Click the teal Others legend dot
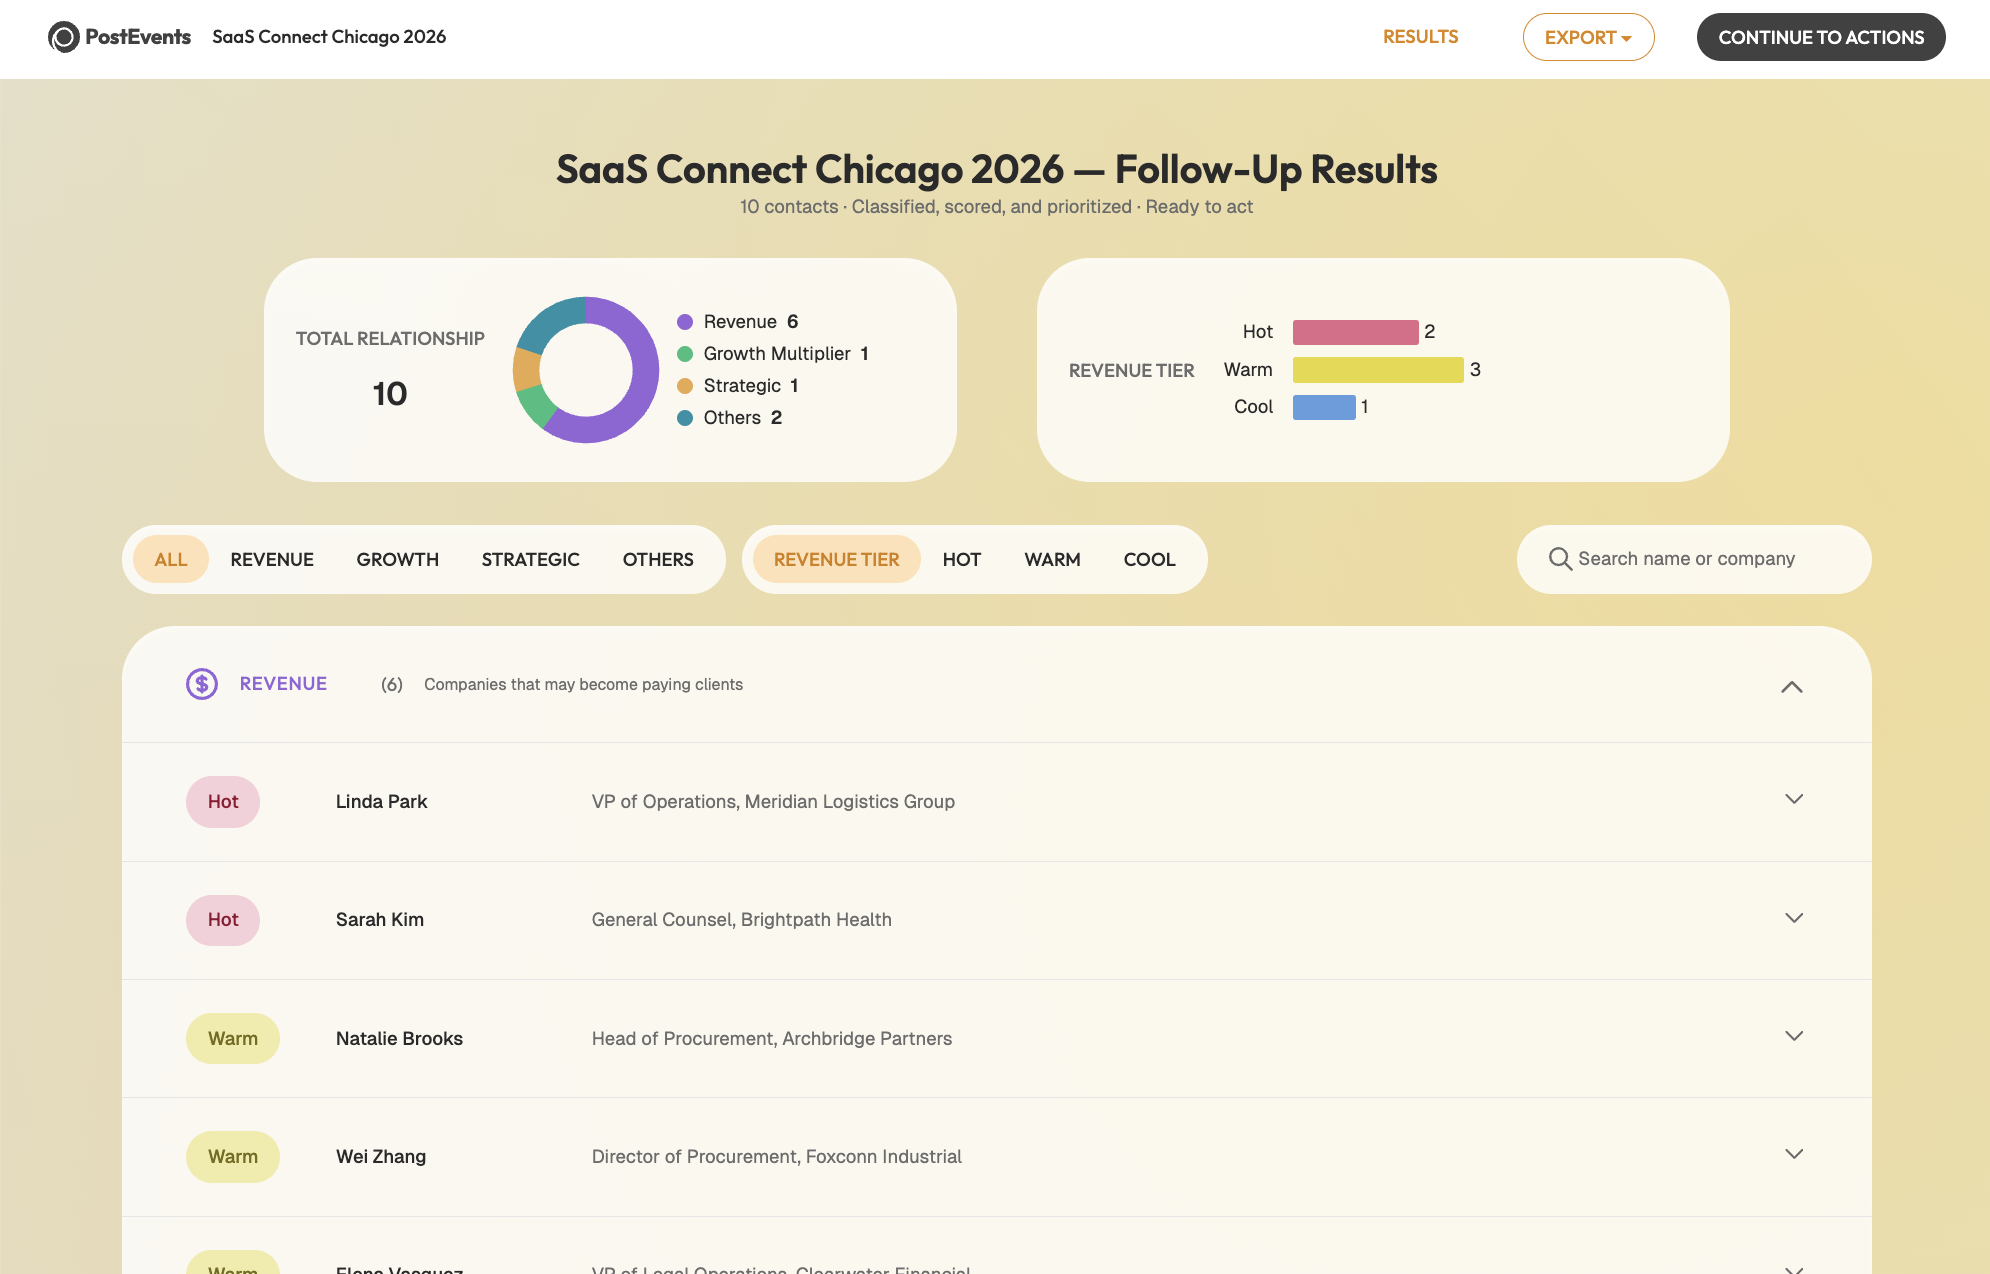 (x=685, y=418)
